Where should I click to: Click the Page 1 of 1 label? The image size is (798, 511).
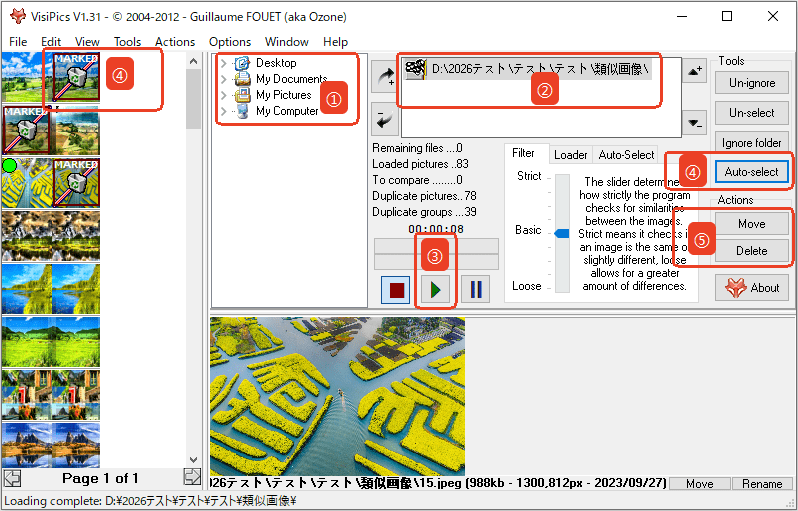click(100, 478)
